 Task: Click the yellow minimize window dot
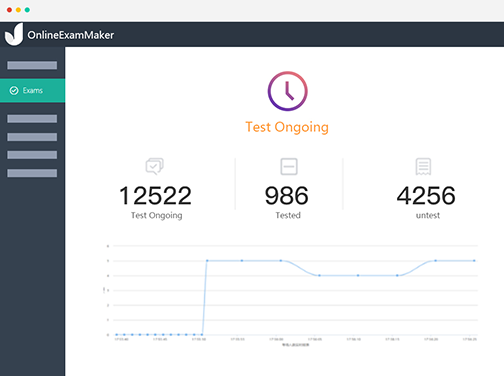click(x=18, y=10)
